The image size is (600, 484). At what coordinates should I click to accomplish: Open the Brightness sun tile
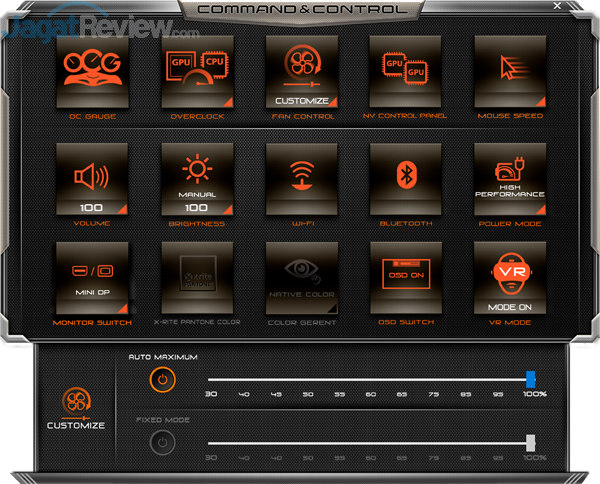(x=196, y=178)
